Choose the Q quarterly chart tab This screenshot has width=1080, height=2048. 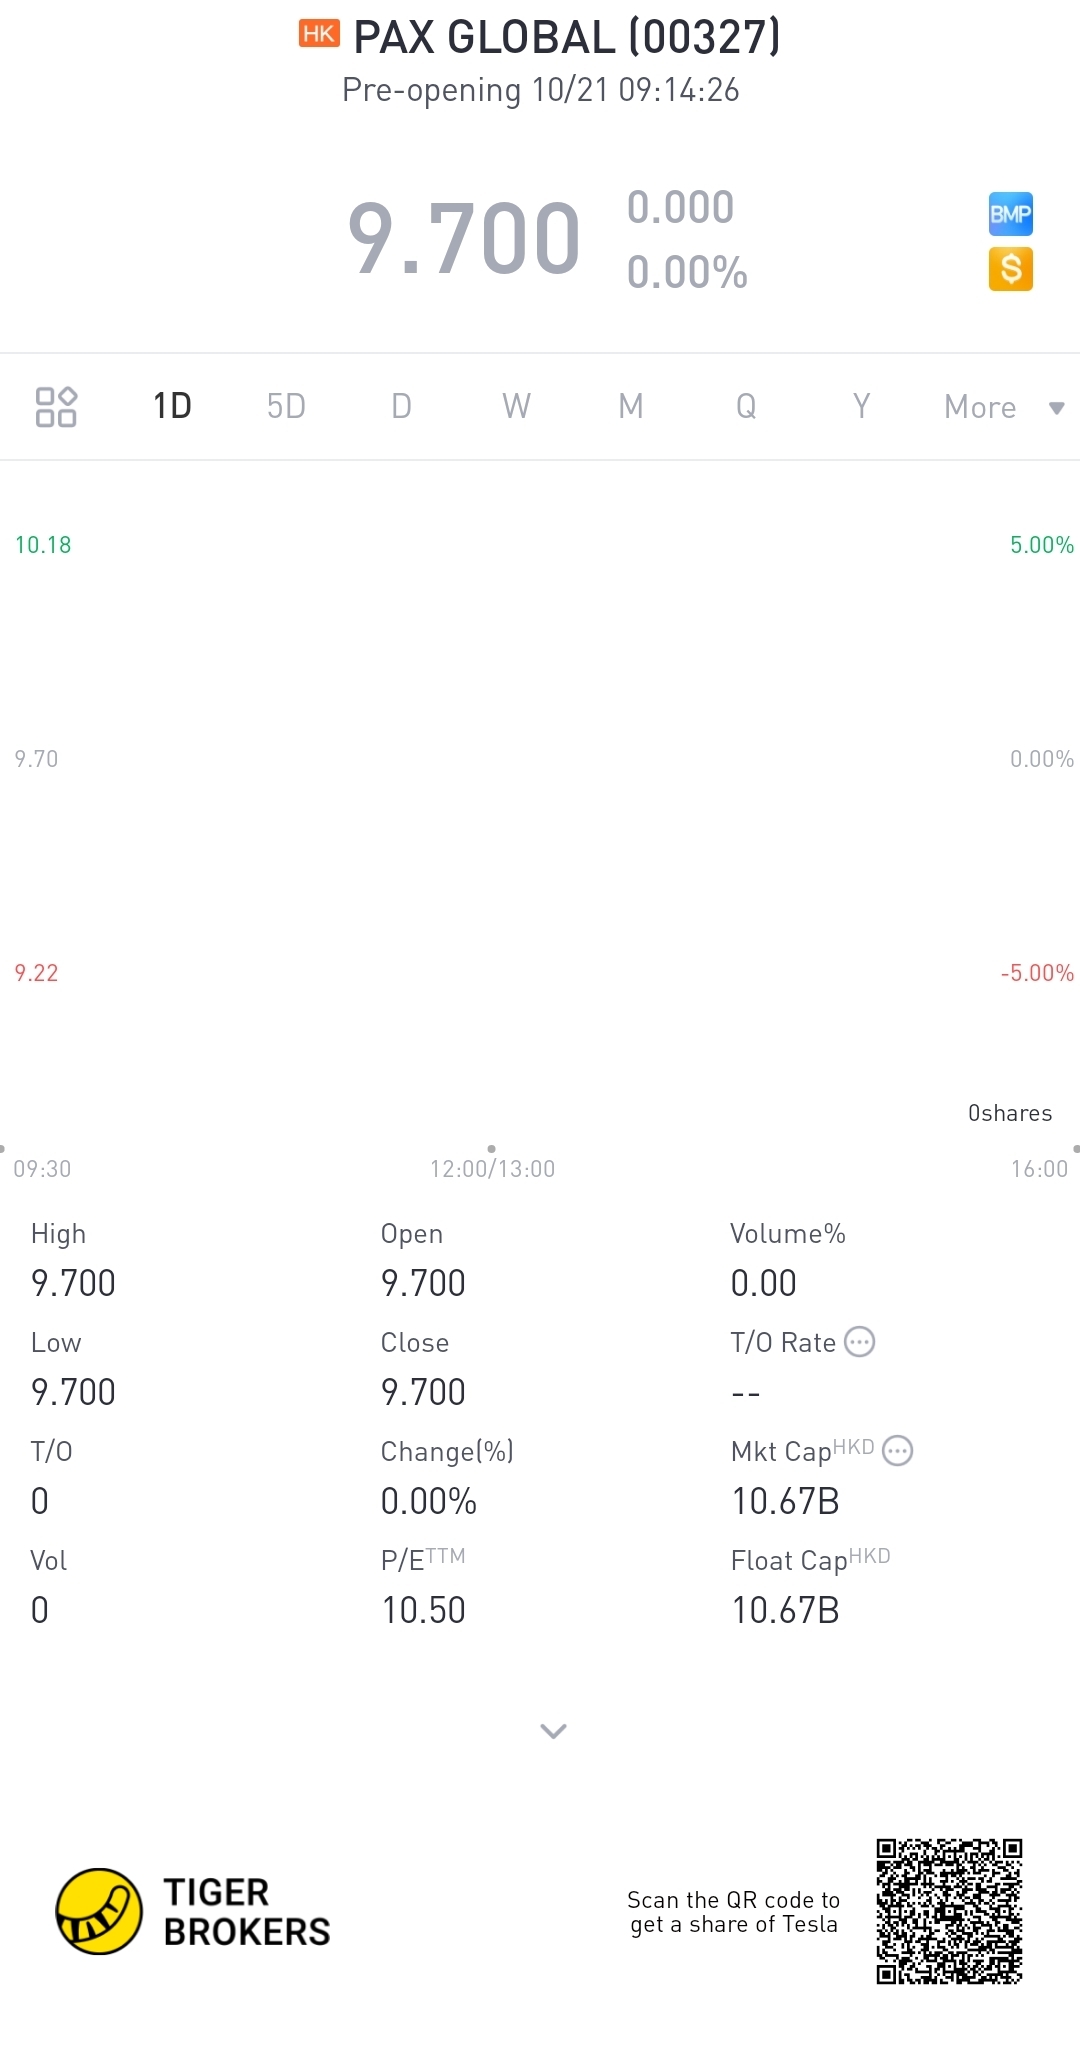(x=746, y=407)
